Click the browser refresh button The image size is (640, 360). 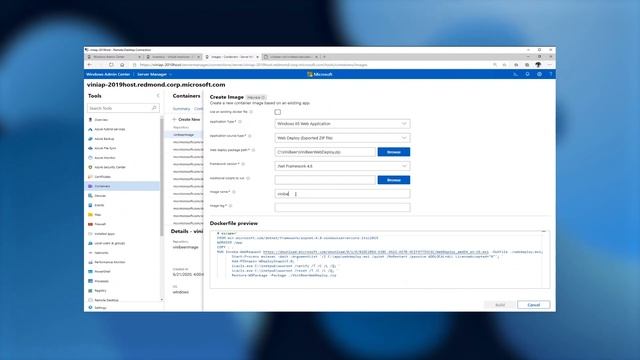[111, 64]
